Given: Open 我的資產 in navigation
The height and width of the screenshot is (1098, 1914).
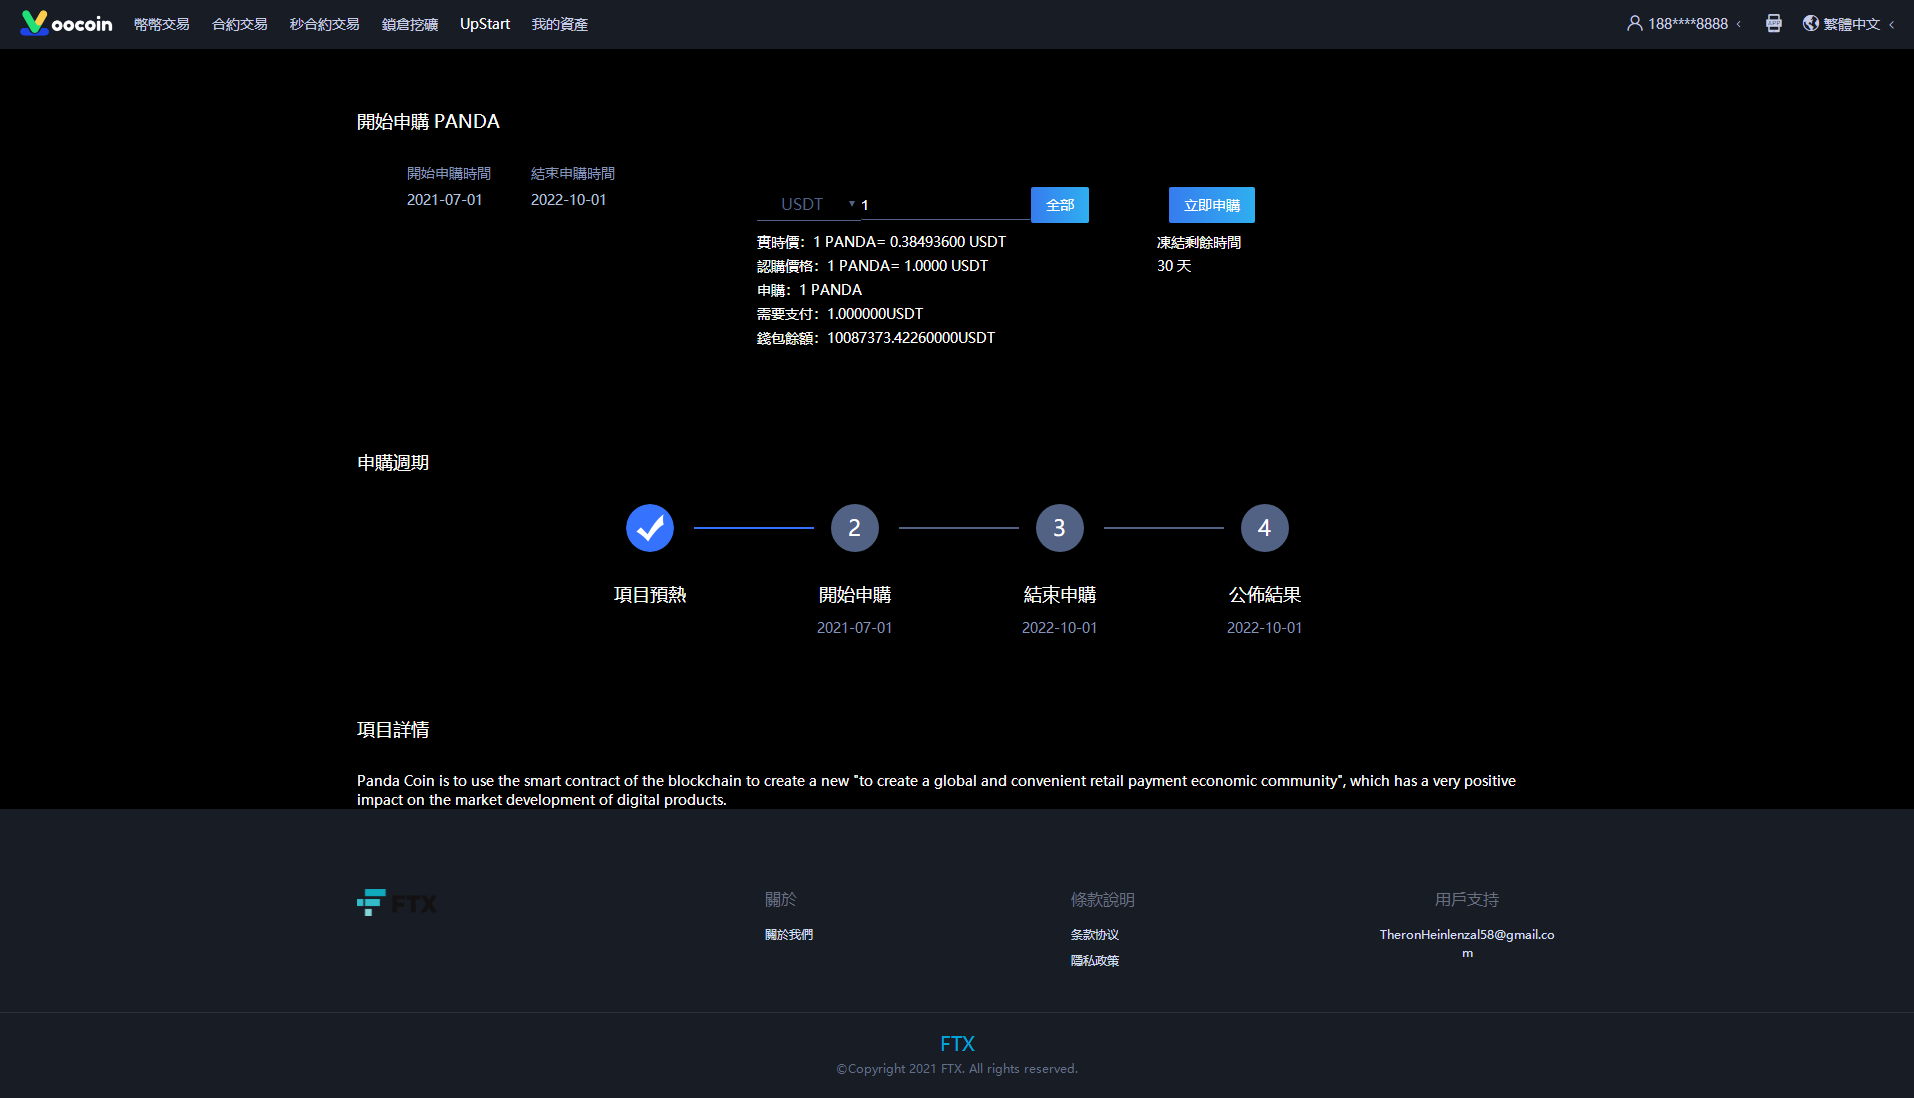Looking at the screenshot, I should (559, 24).
